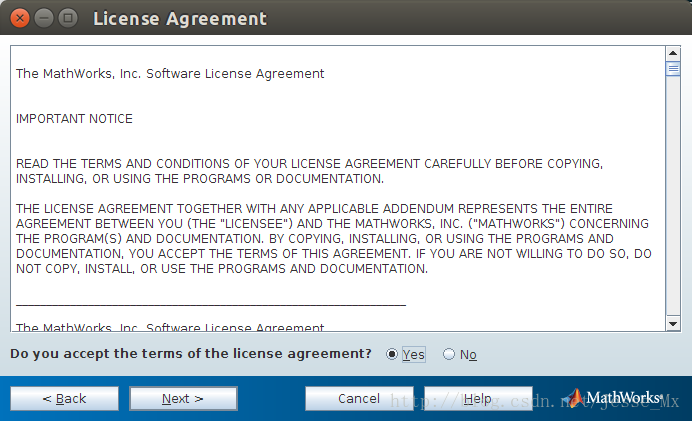Click the scrollbar up arrow
The height and width of the screenshot is (421, 692).
click(673, 54)
